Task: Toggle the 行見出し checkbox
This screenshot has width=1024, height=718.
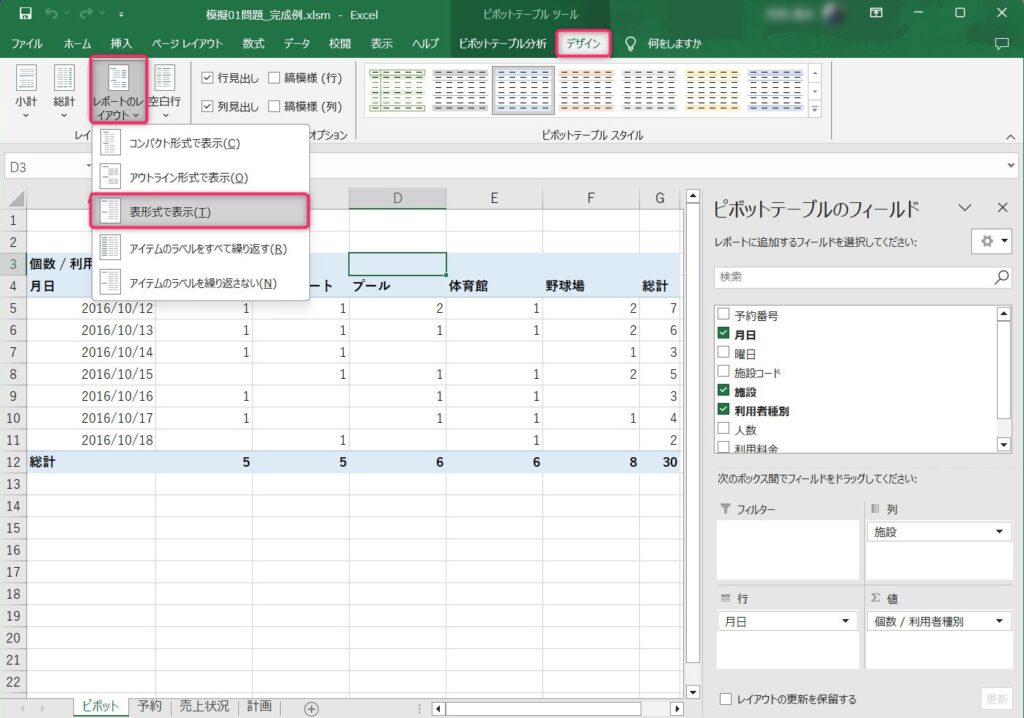Action: tap(208, 78)
